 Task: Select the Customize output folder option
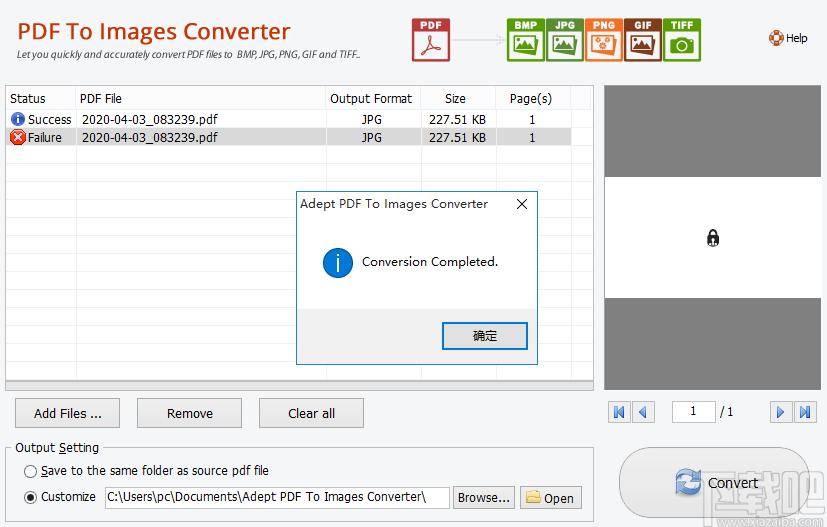pos(31,497)
